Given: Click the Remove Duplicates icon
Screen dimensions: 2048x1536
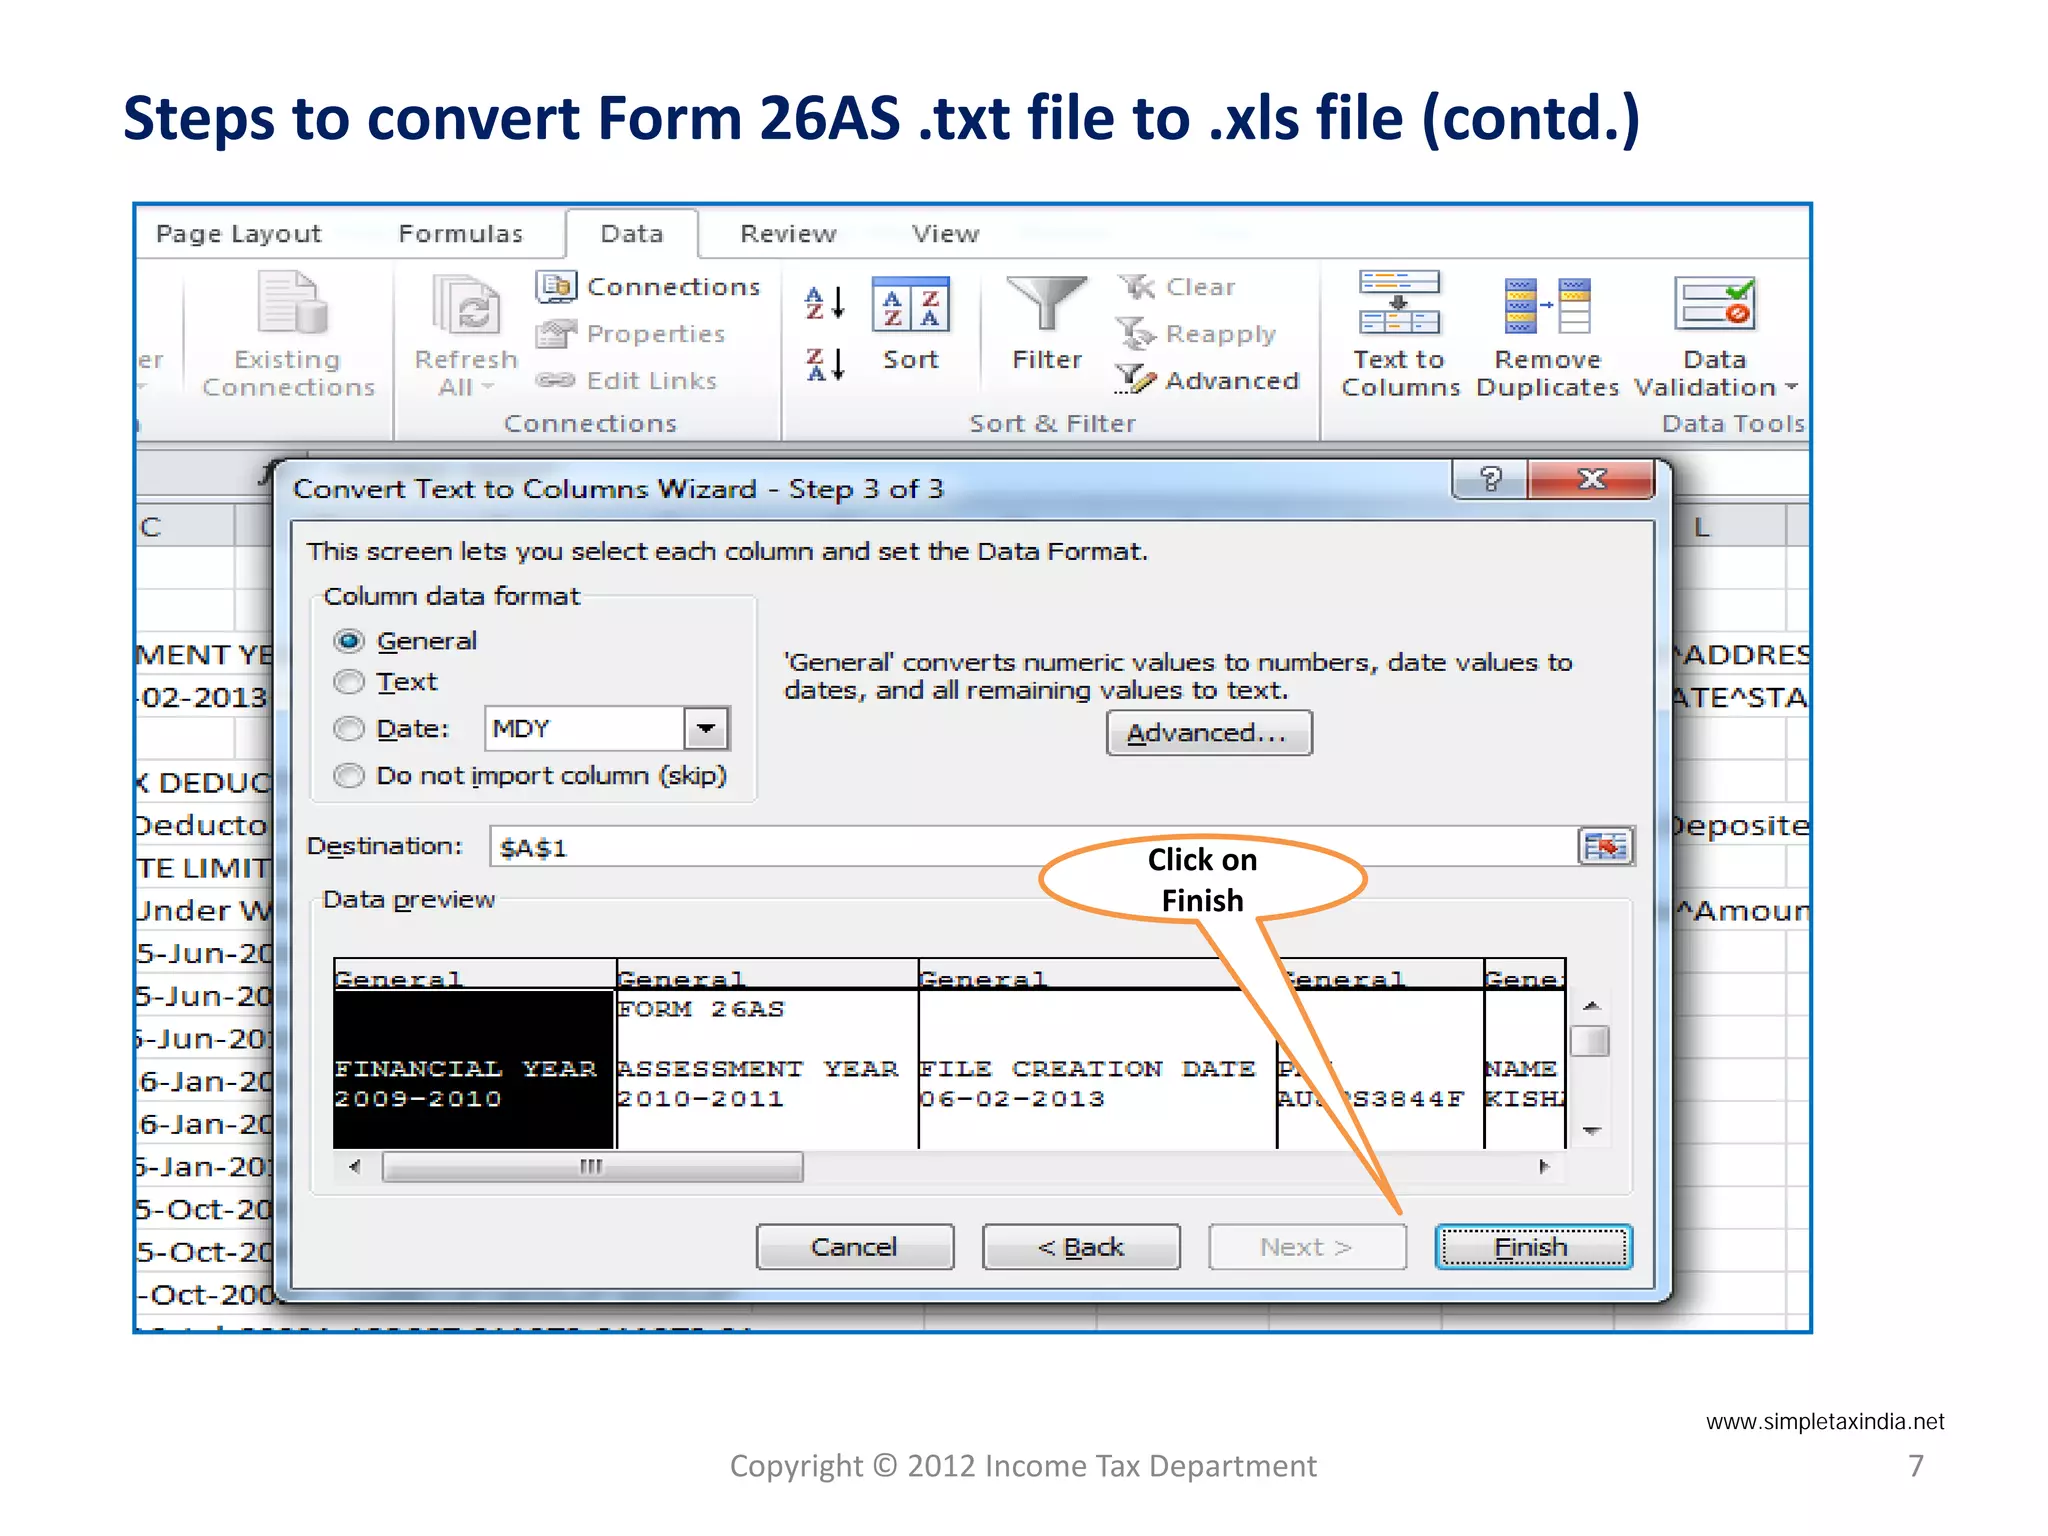Looking at the screenshot, I should pyautogui.click(x=1547, y=305).
